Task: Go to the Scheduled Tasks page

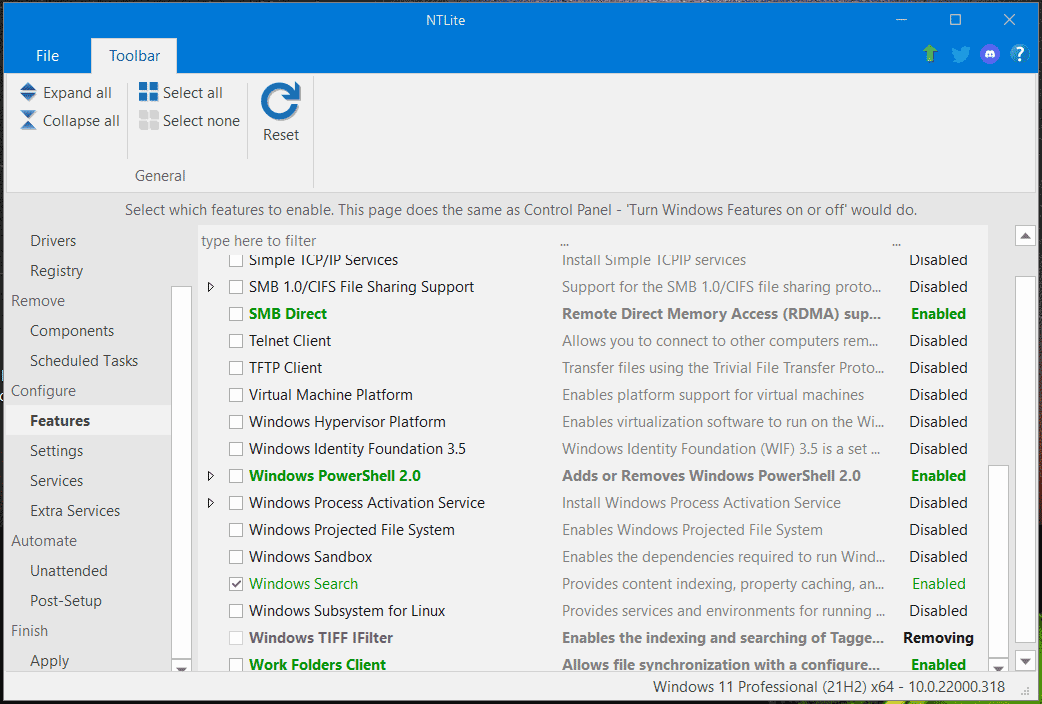Action: click(x=84, y=361)
